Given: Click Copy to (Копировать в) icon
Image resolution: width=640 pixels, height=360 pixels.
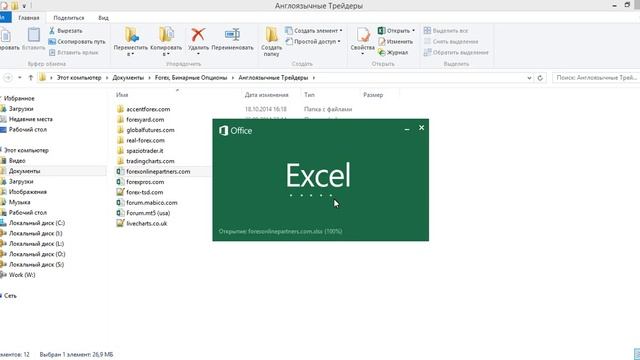Looking at the screenshot, I should (x=166, y=35).
